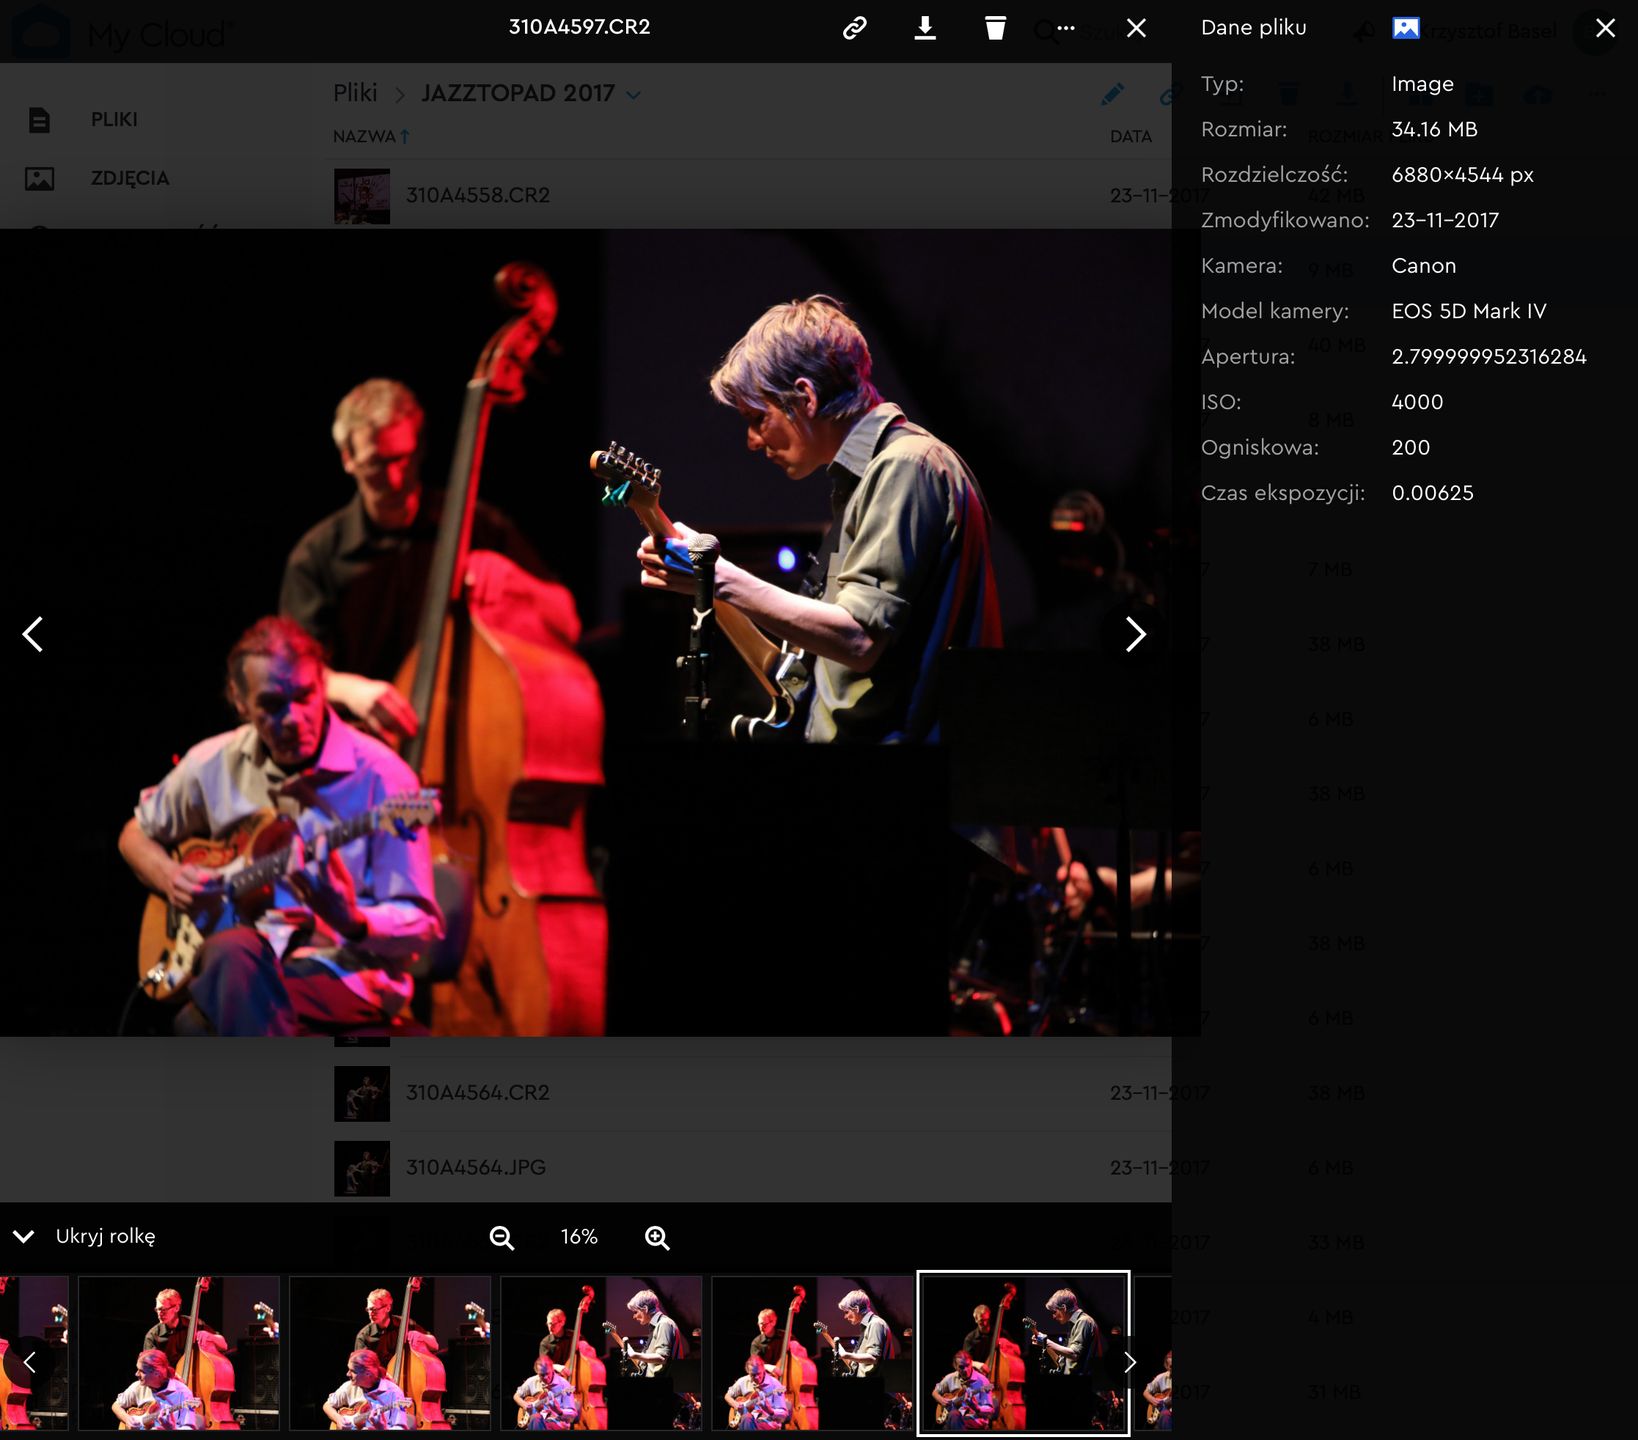
Task: Open the PLIKI section in sidebar
Action: 114,120
